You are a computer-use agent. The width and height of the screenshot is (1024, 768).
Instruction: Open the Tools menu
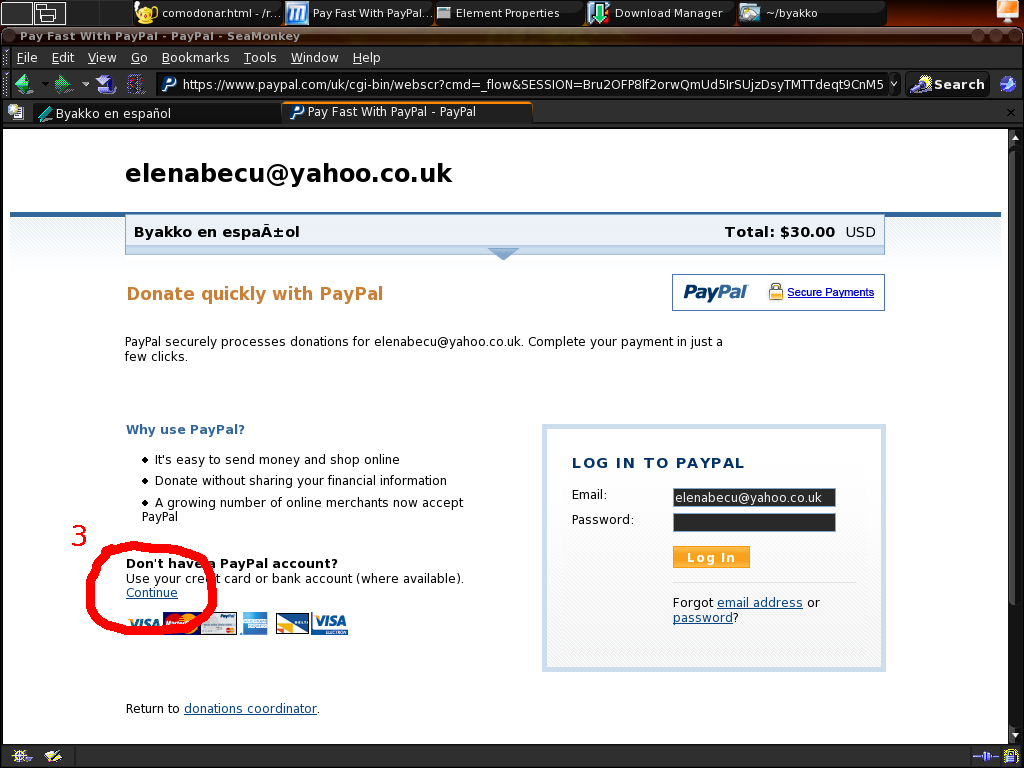260,57
